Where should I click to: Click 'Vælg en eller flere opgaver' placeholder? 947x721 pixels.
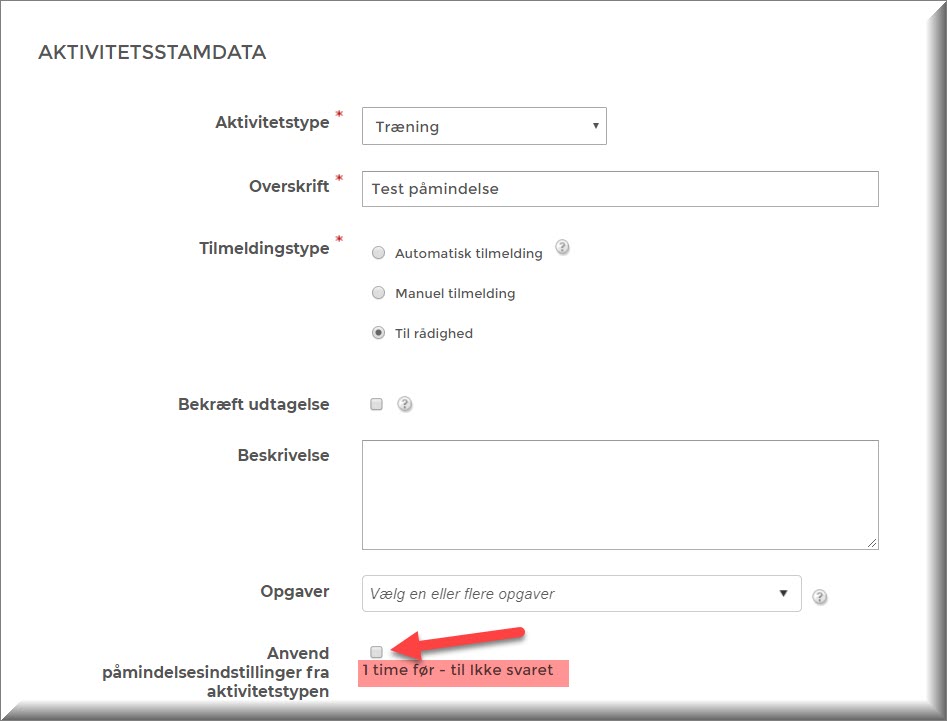(x=462, y=594)
